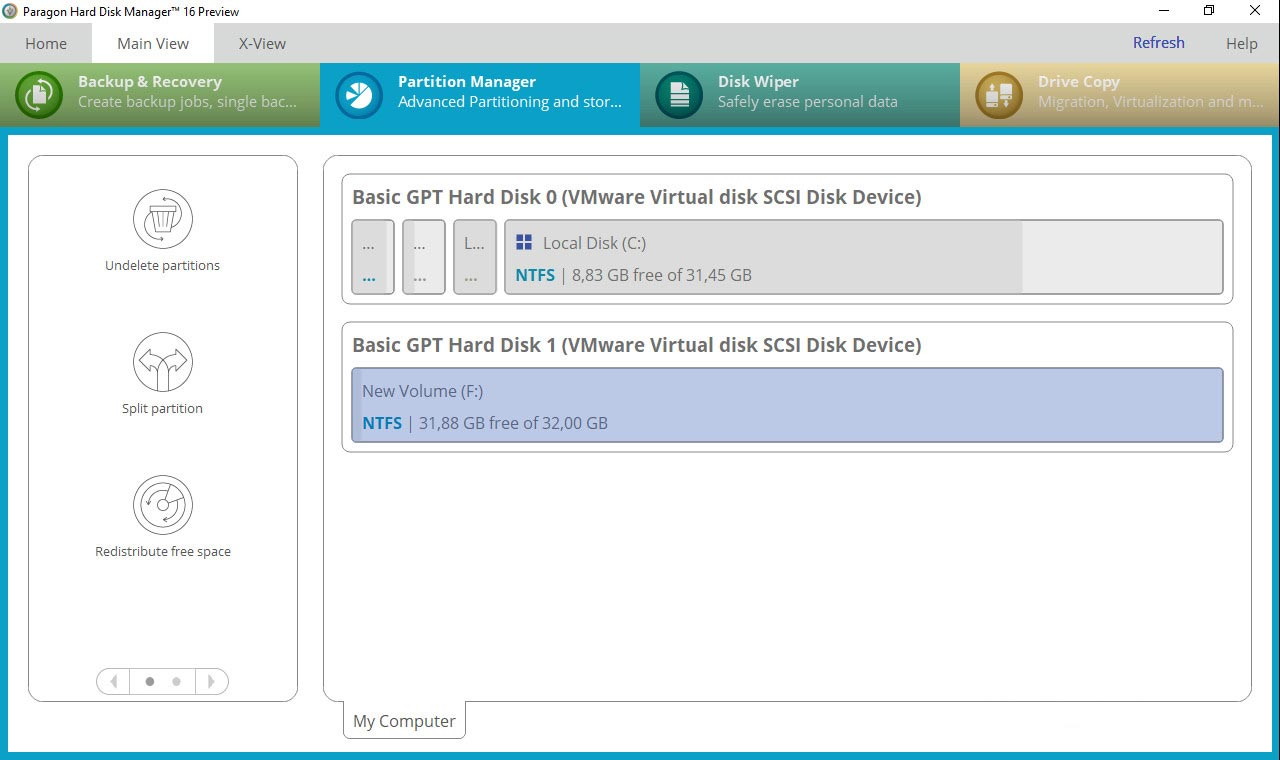This screenshot has height=760, width=1280.
Task: Select second sidebar page dot
Action: pyautogui.click(x=176, y=681)
